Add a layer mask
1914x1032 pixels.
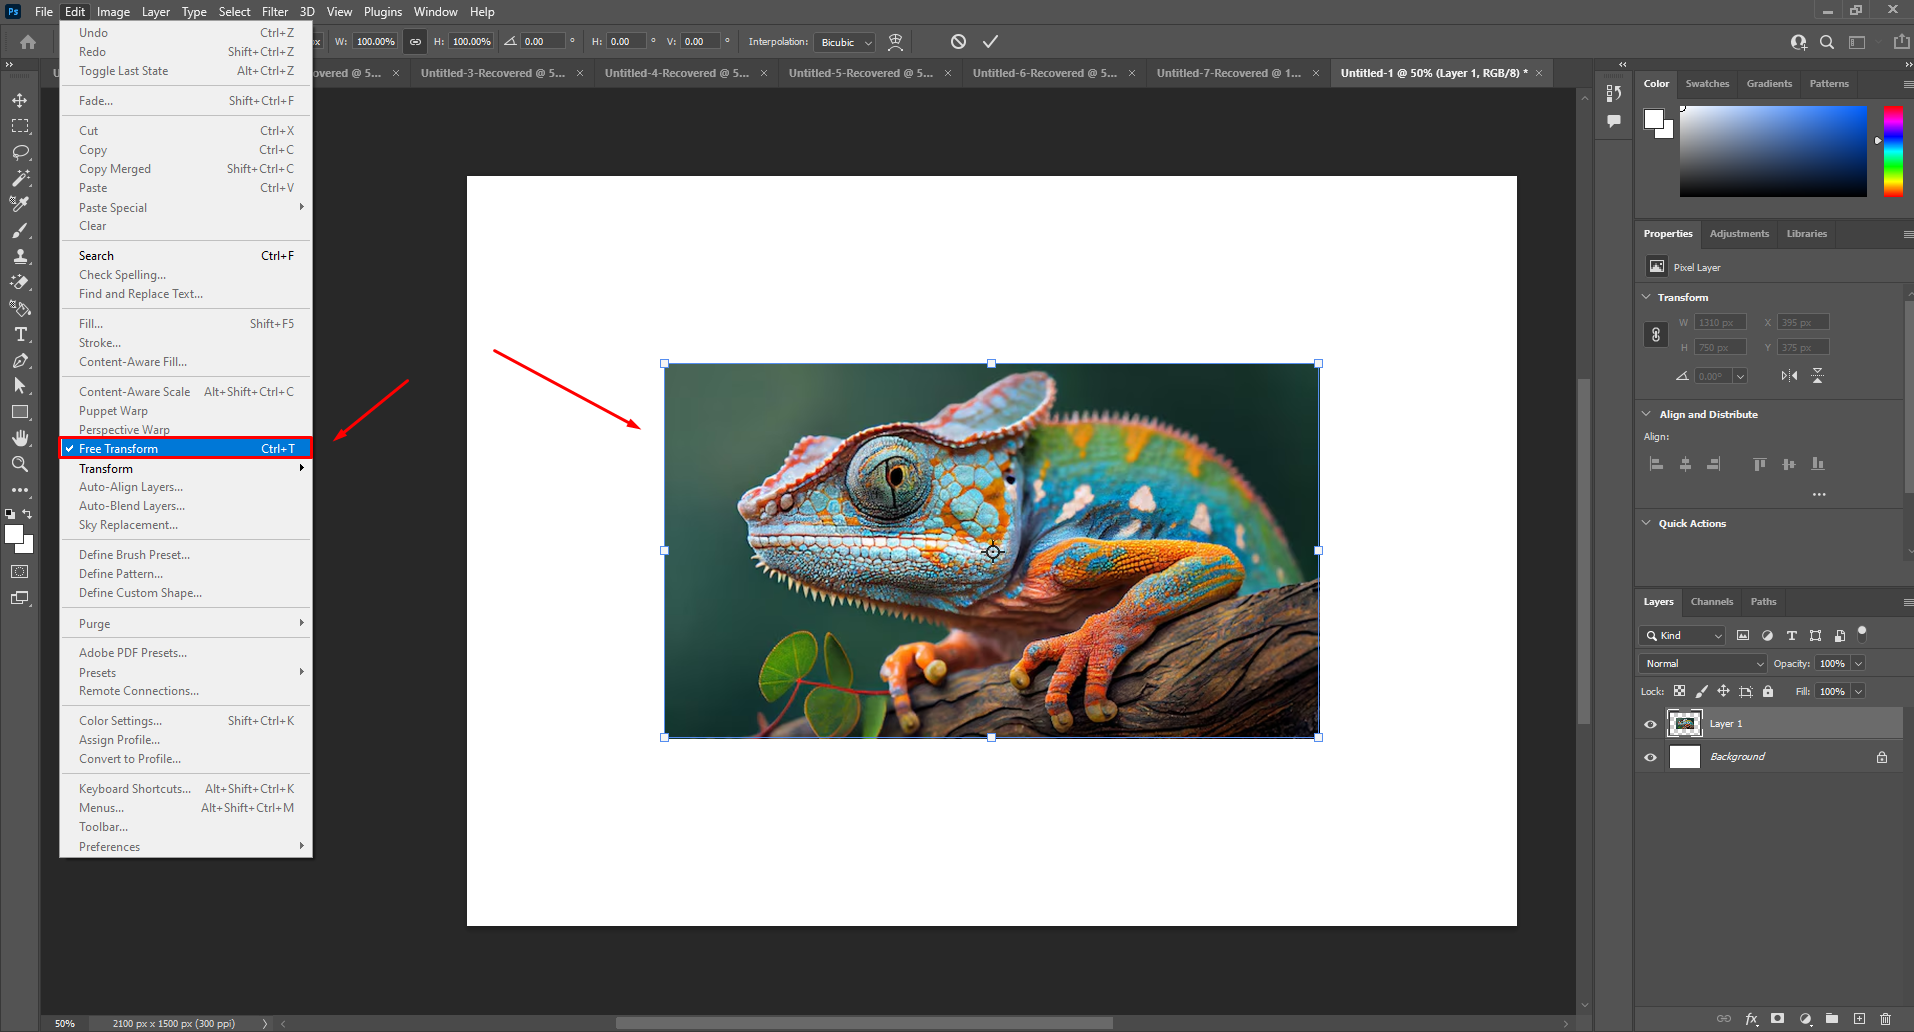point(1778,1019)
